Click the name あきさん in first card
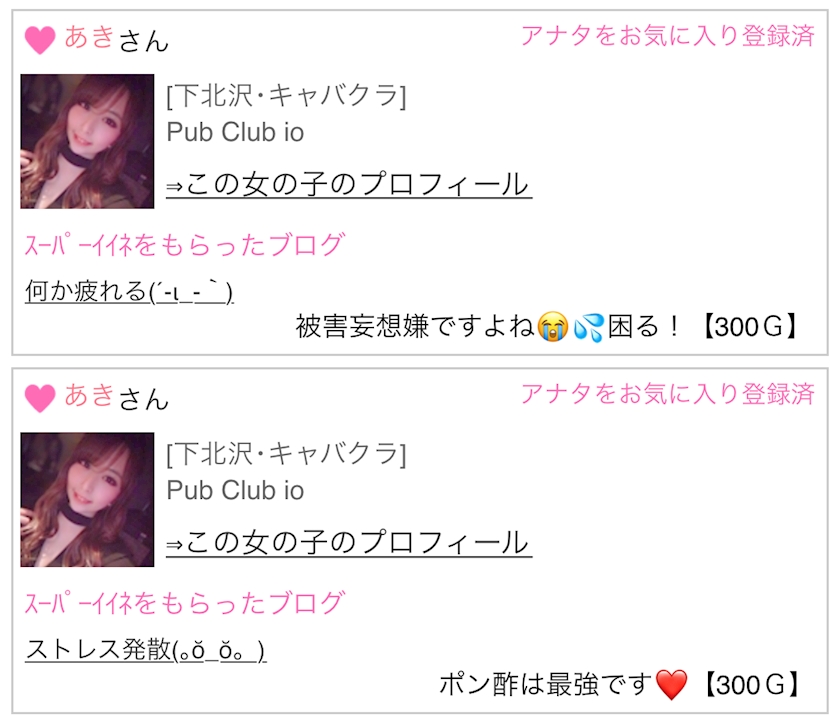This screenshot has height=715, width=840. tap(116, 39)
